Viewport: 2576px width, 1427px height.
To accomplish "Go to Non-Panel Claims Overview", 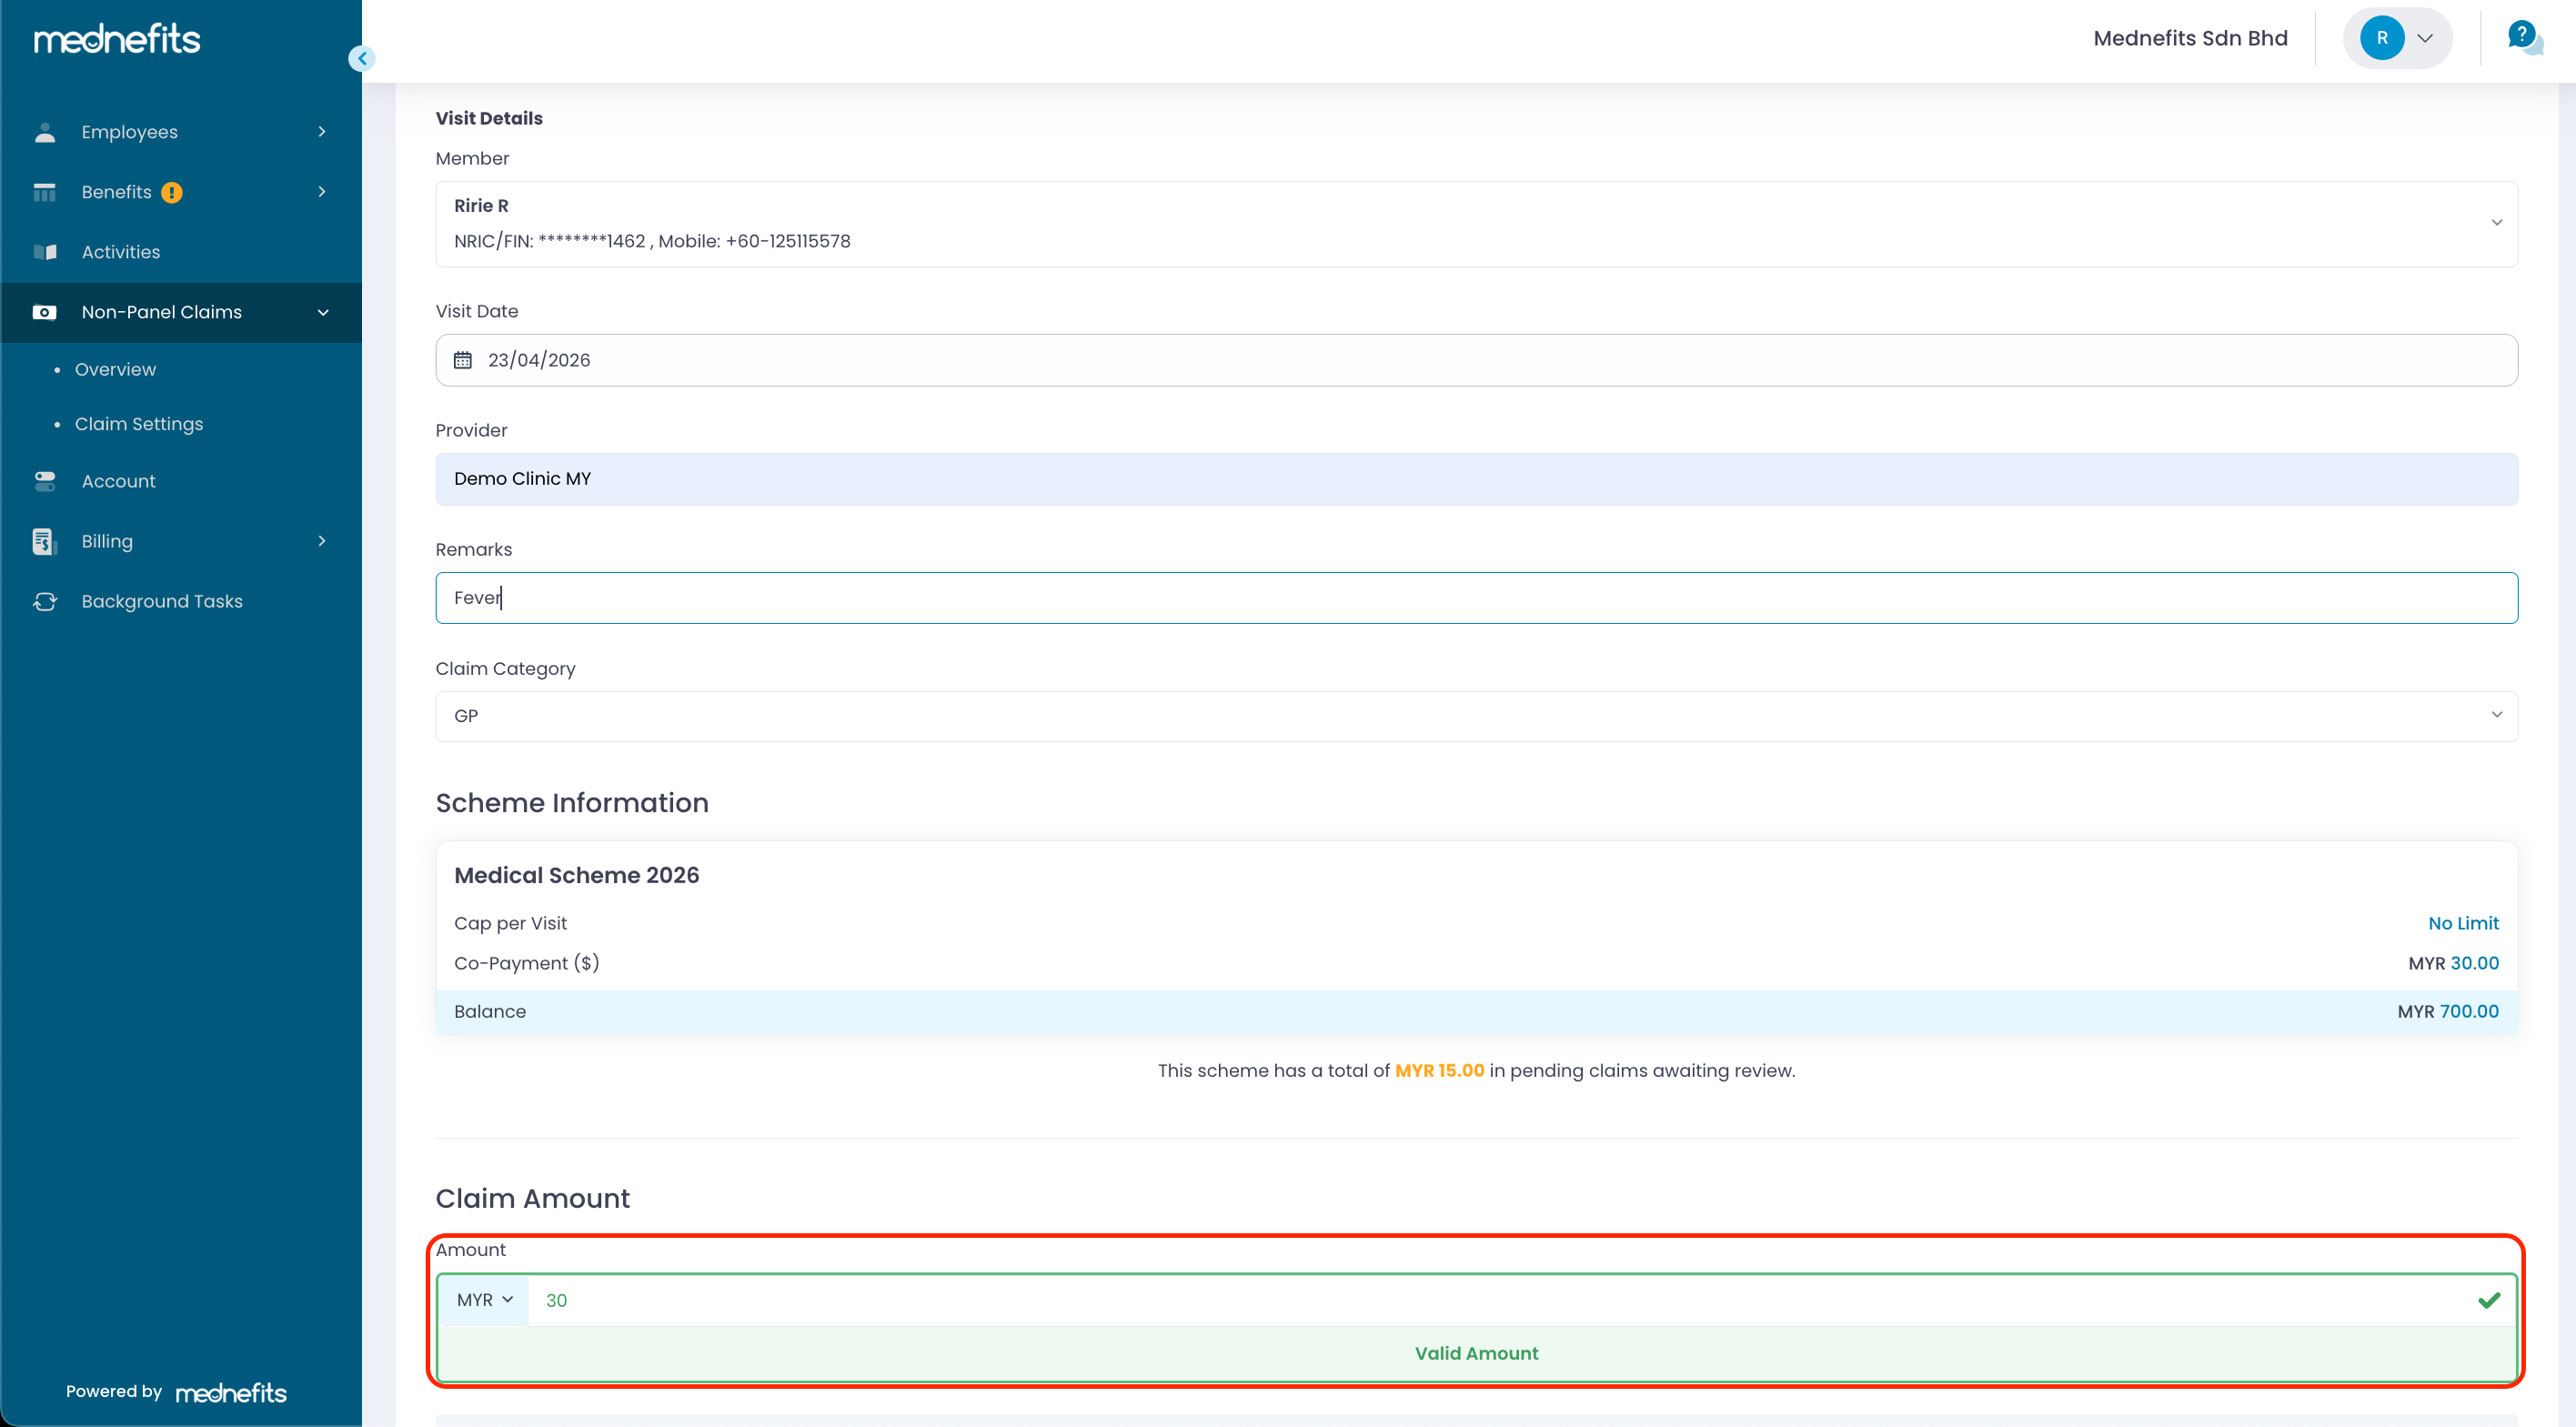I will (x=116, y=369).
